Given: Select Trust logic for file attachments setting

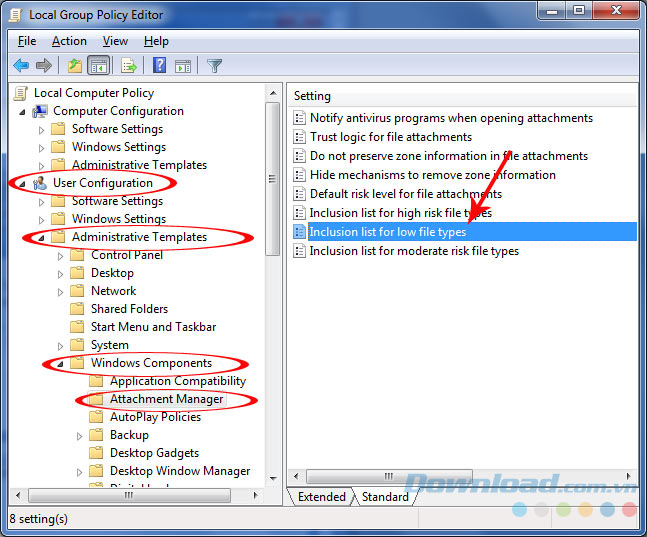Looking at the screenshot, I should click(x=390, y=137).
